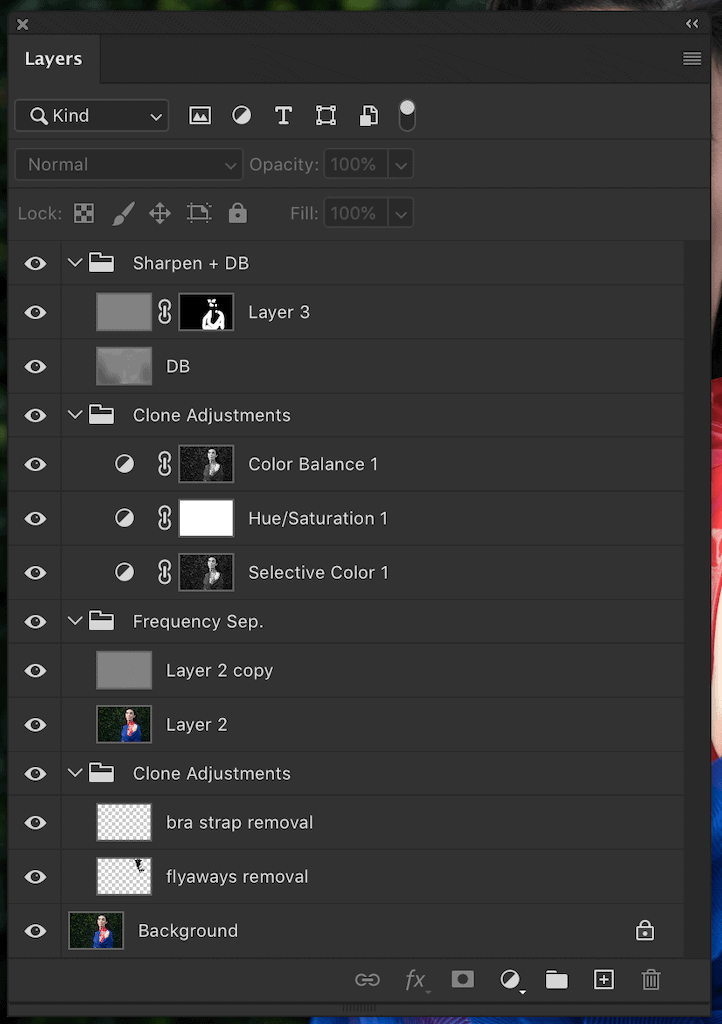Click the lock transparent pixels icon
Screen dimensions: 722x1024
point(84,213)
